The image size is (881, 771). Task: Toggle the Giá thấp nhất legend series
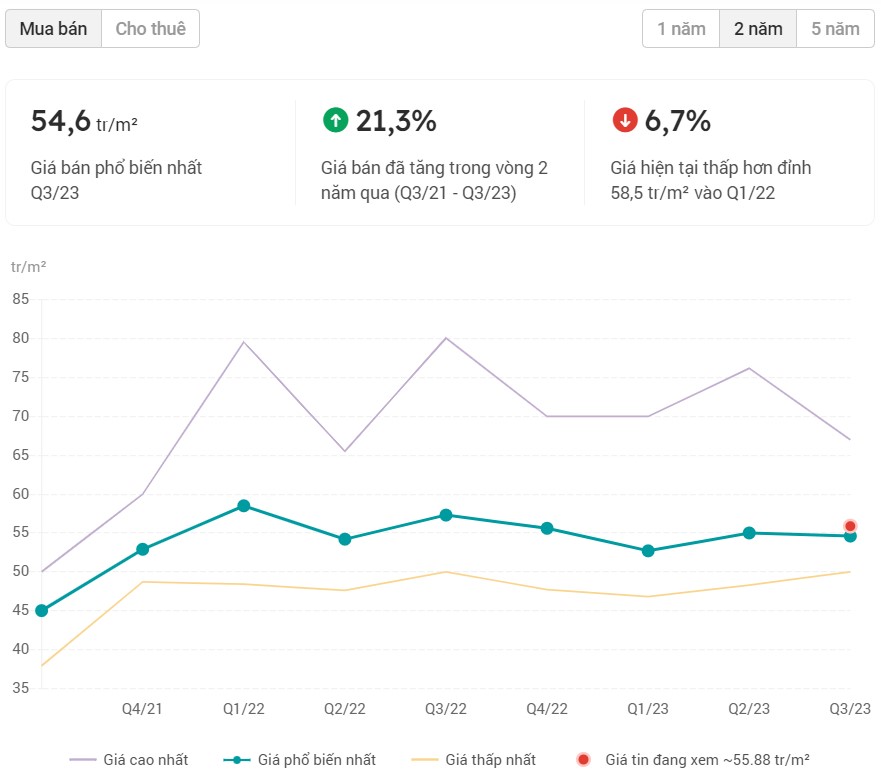[x=475, y=760]
